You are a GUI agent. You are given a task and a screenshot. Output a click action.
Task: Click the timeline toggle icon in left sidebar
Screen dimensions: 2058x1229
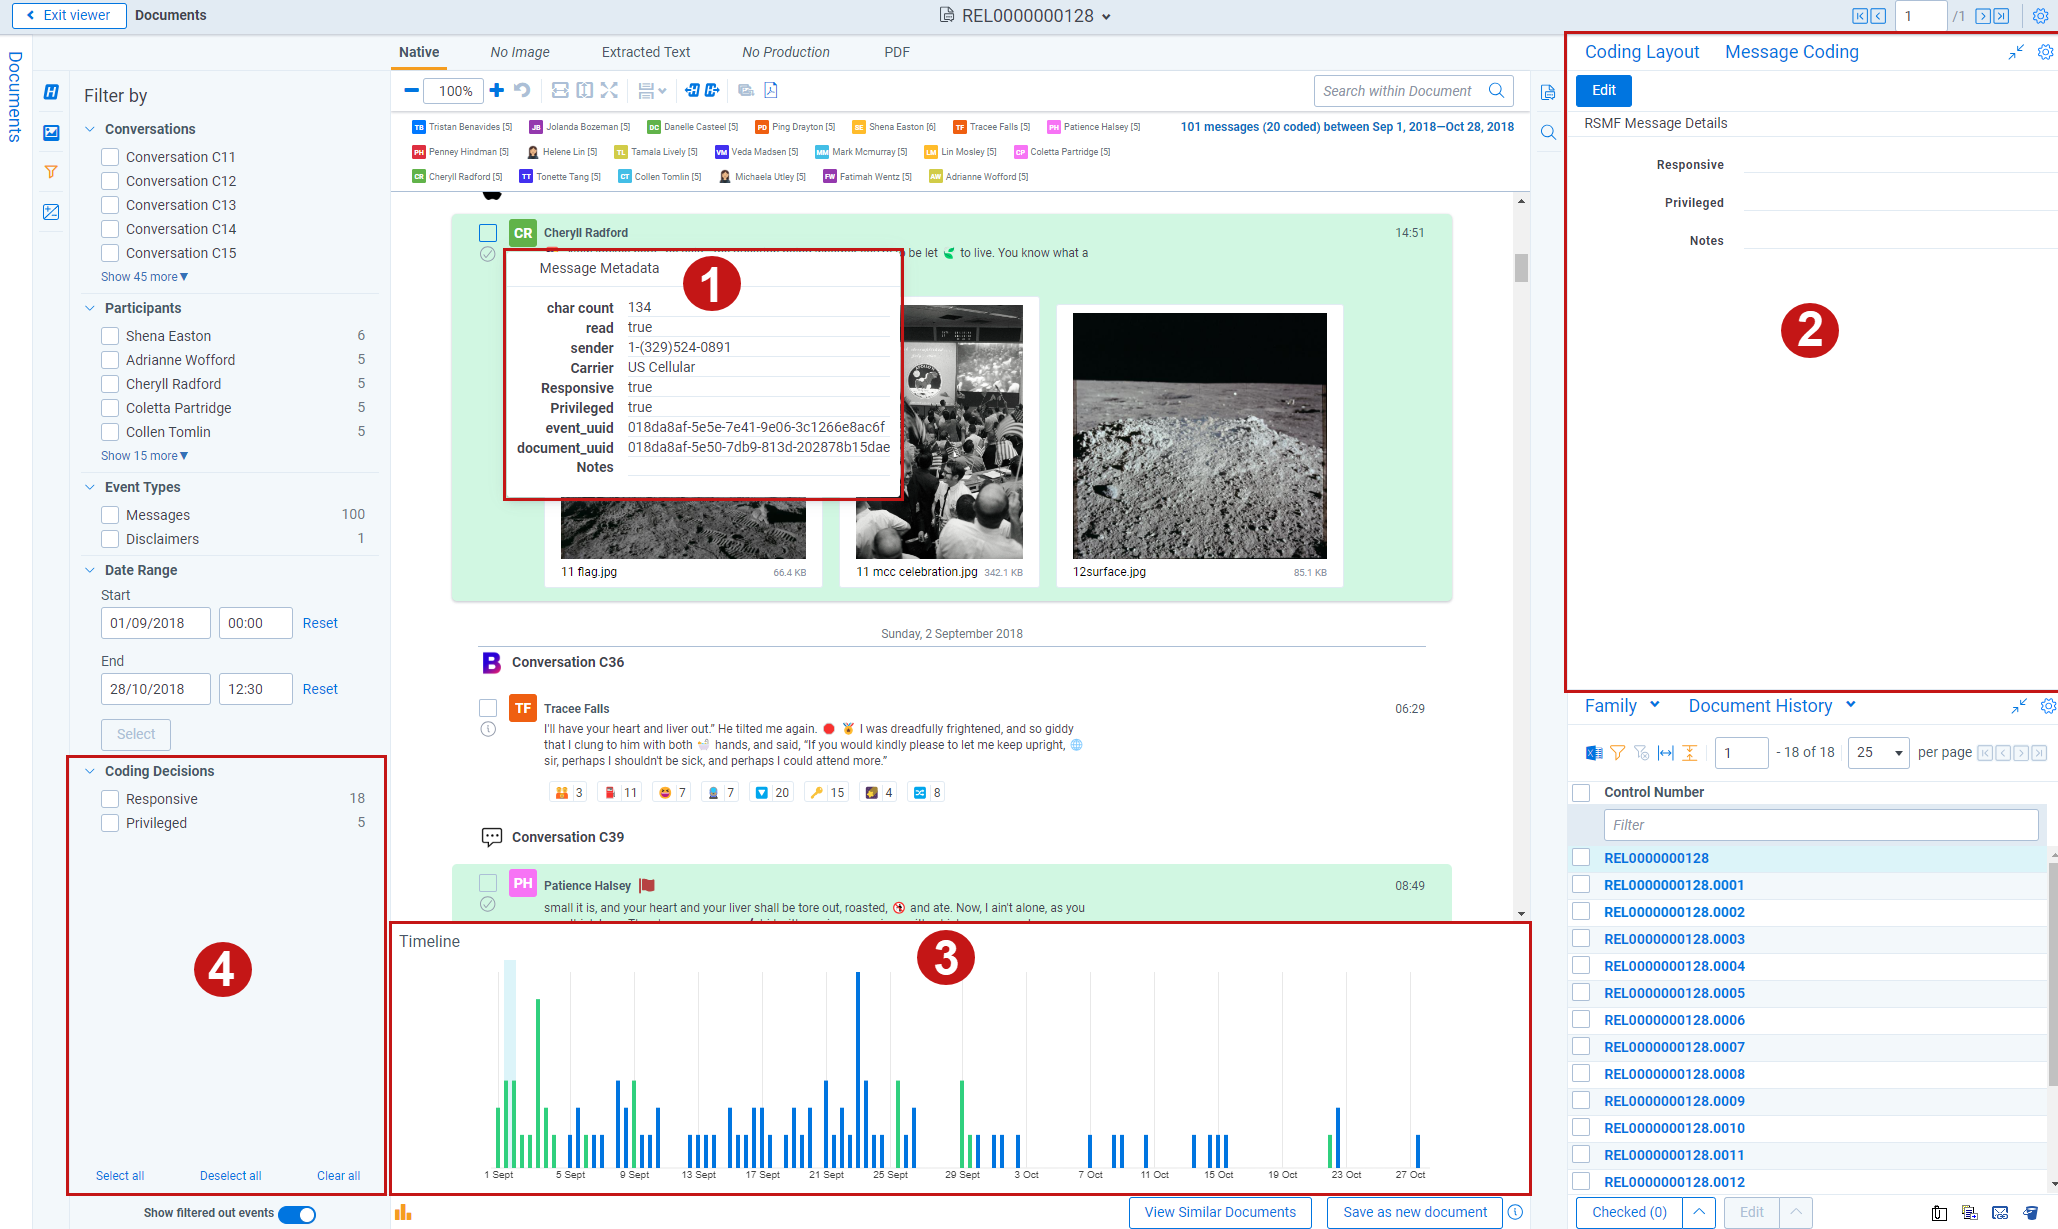[x=51, y=212]
